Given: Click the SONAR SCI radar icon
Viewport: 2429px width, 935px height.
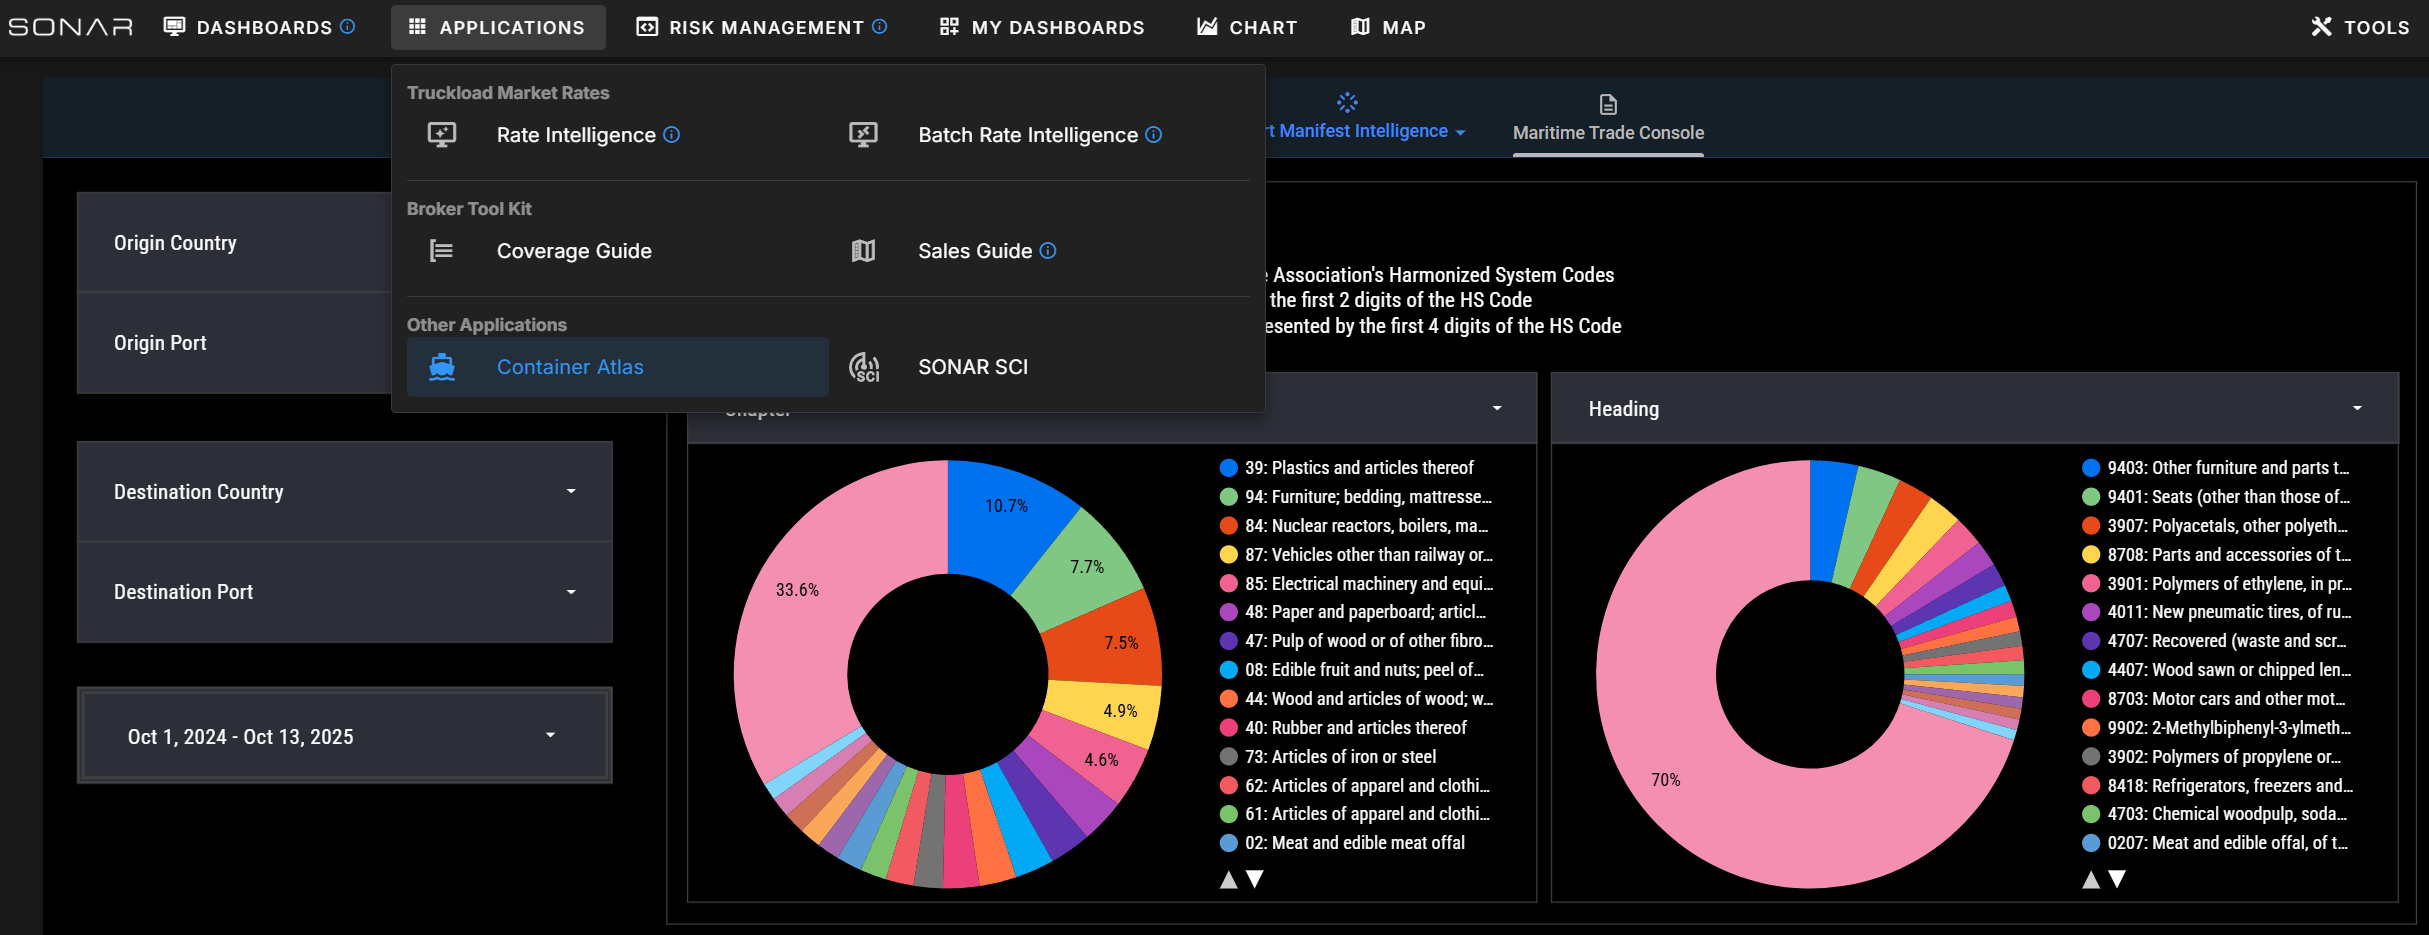Looking at the screenshot, I should tap(863, 367).
